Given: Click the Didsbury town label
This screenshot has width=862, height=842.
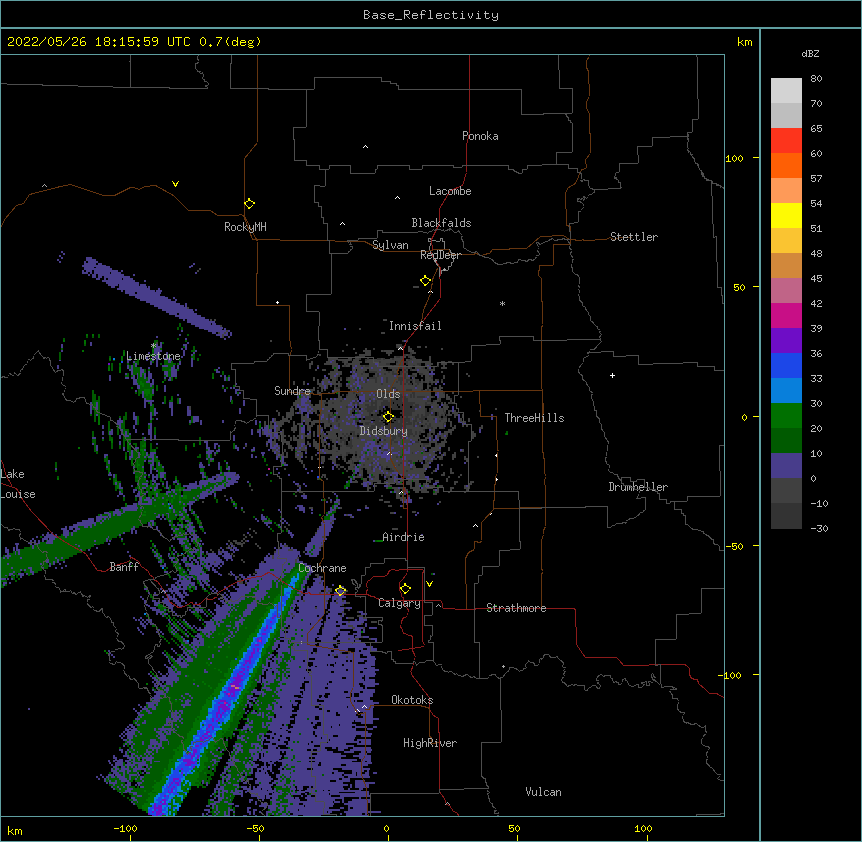Looking at the screenshot, I should coord(384,431).
